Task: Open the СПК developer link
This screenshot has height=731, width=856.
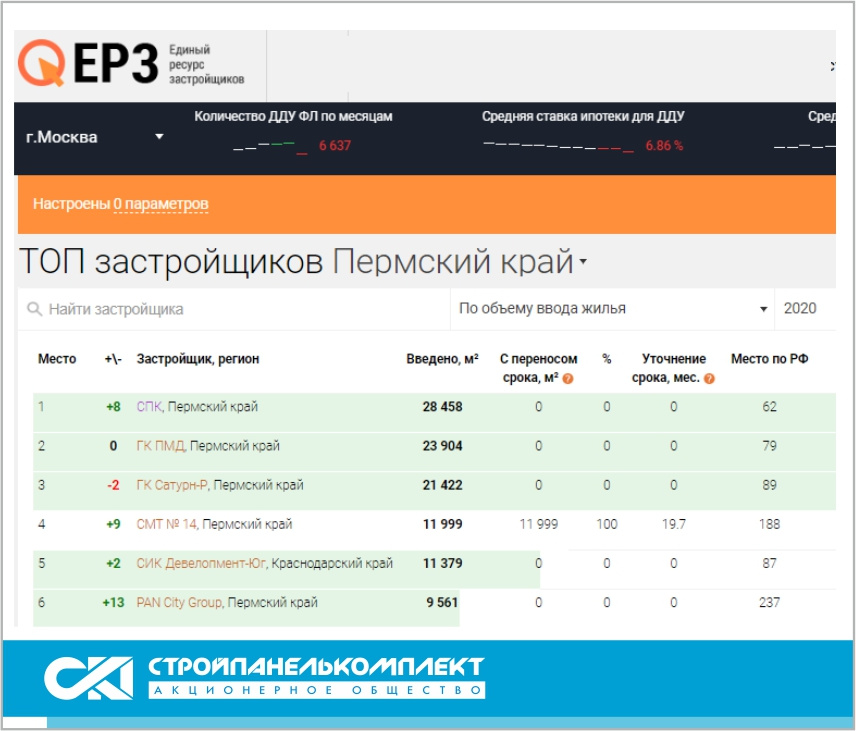Action: click(x=149, y=407)
